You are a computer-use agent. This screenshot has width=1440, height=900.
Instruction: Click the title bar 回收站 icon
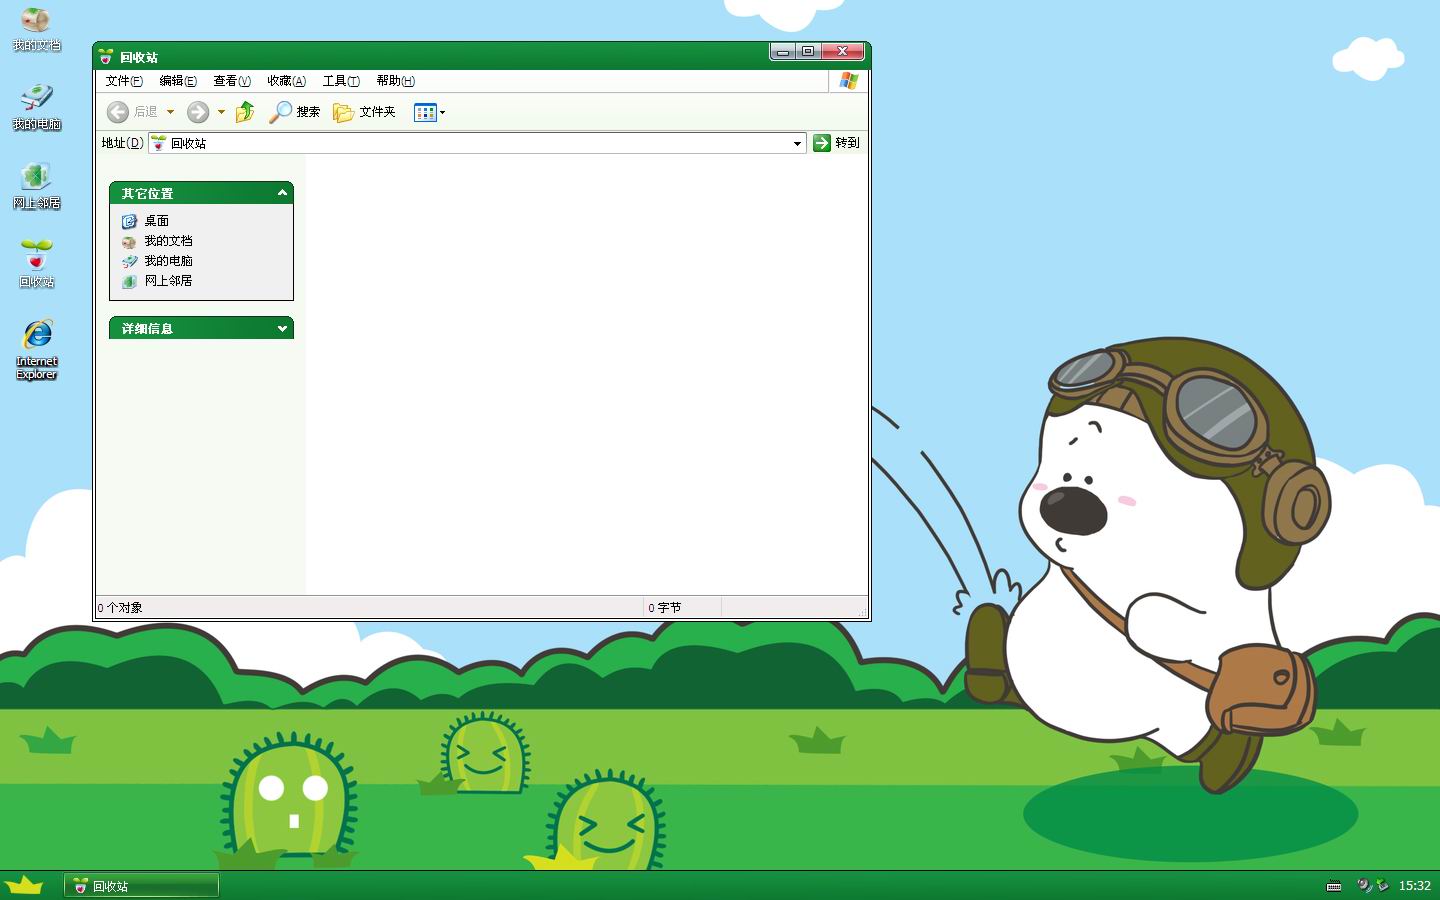click(x=106, y=57)
